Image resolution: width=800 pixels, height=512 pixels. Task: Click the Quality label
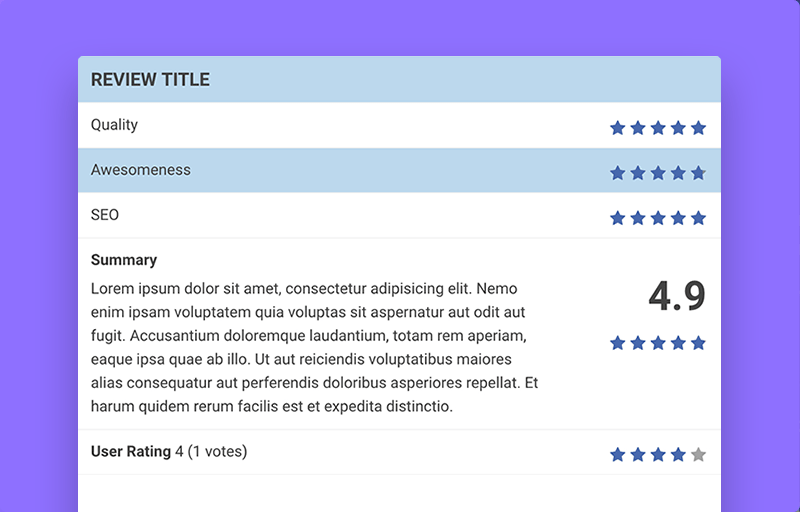click(x=114, y=125)
